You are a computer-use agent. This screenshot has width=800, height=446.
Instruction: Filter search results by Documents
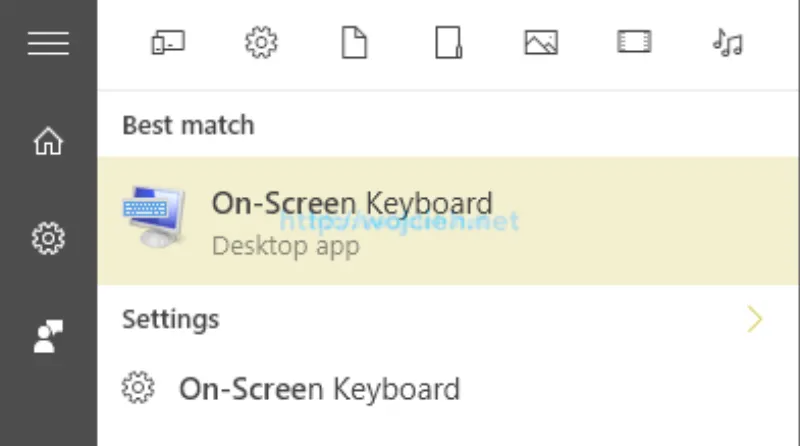(355, 43)
